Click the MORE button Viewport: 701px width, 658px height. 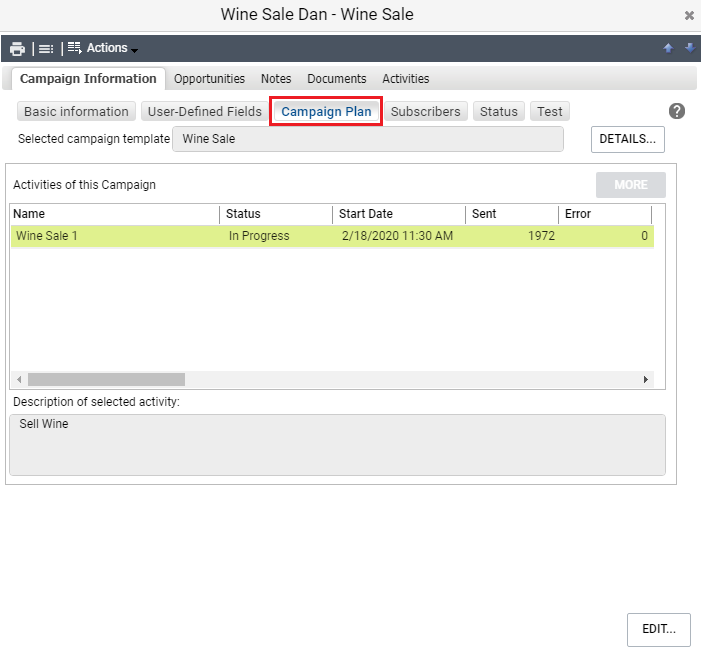point(630,185)
